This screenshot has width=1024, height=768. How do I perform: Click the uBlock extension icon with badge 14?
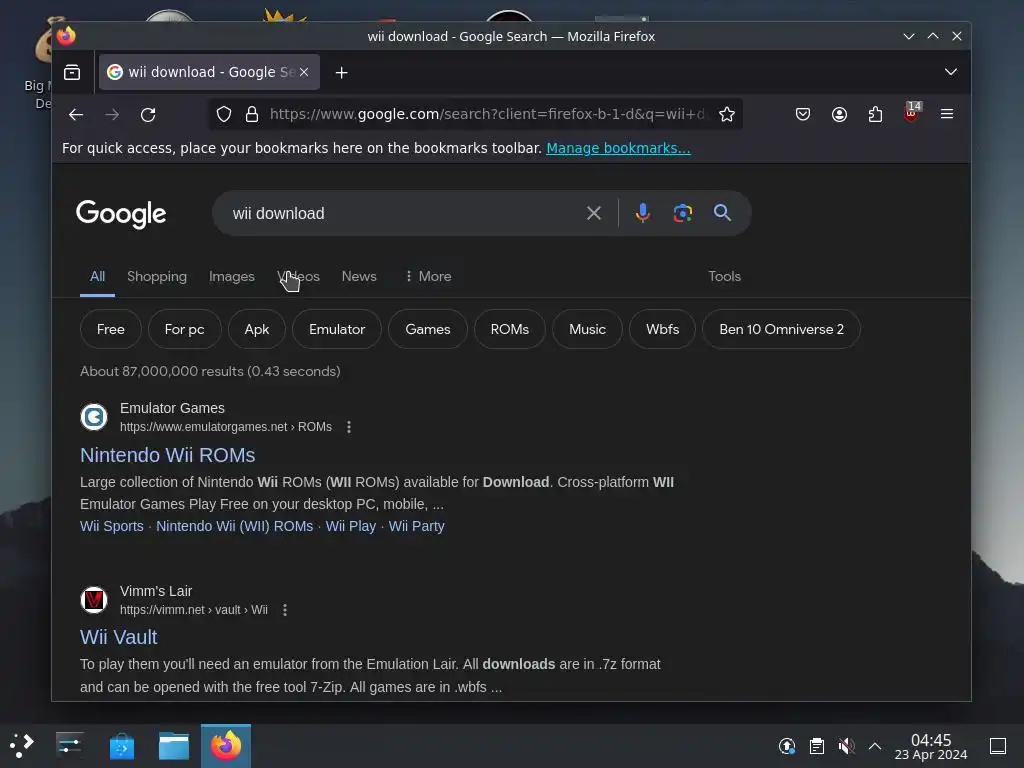pyautogui.click(x=912, y=112)
